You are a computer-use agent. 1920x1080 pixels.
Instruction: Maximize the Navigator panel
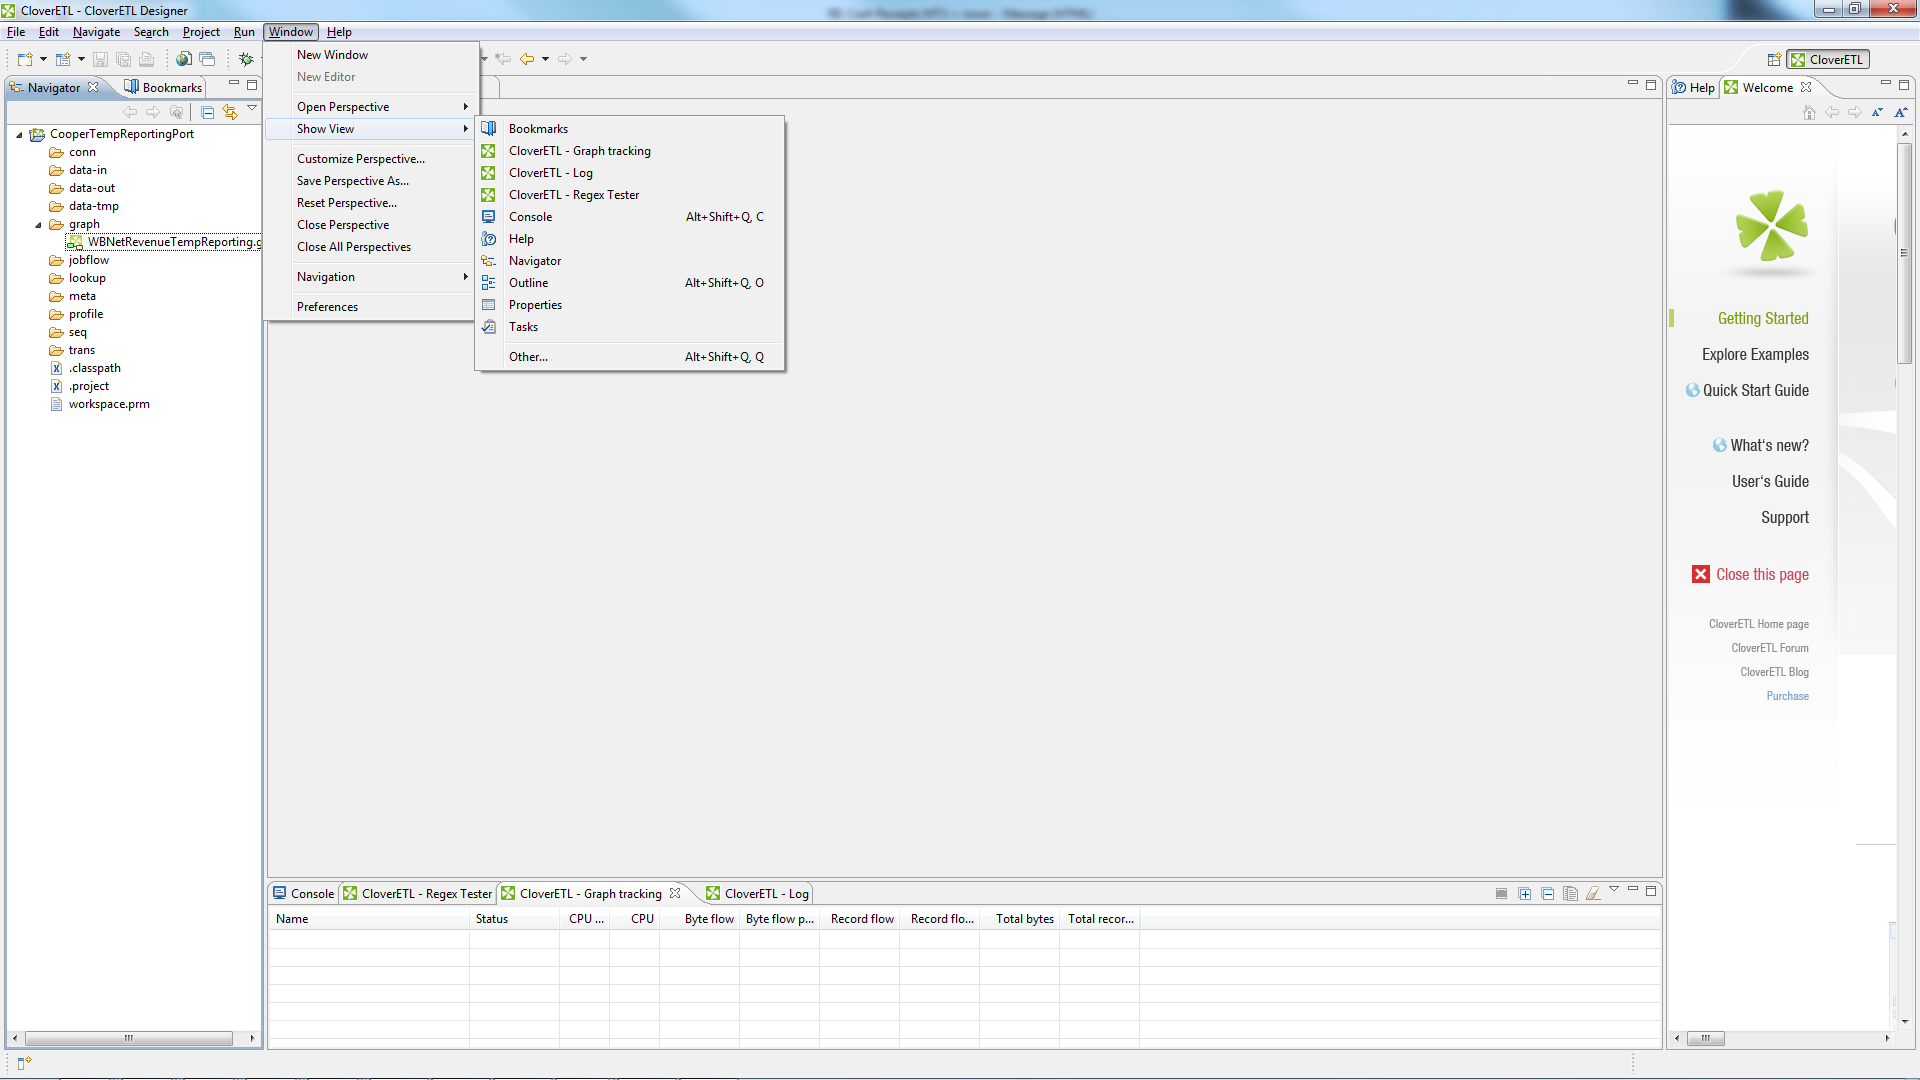[x=253, y=84]
